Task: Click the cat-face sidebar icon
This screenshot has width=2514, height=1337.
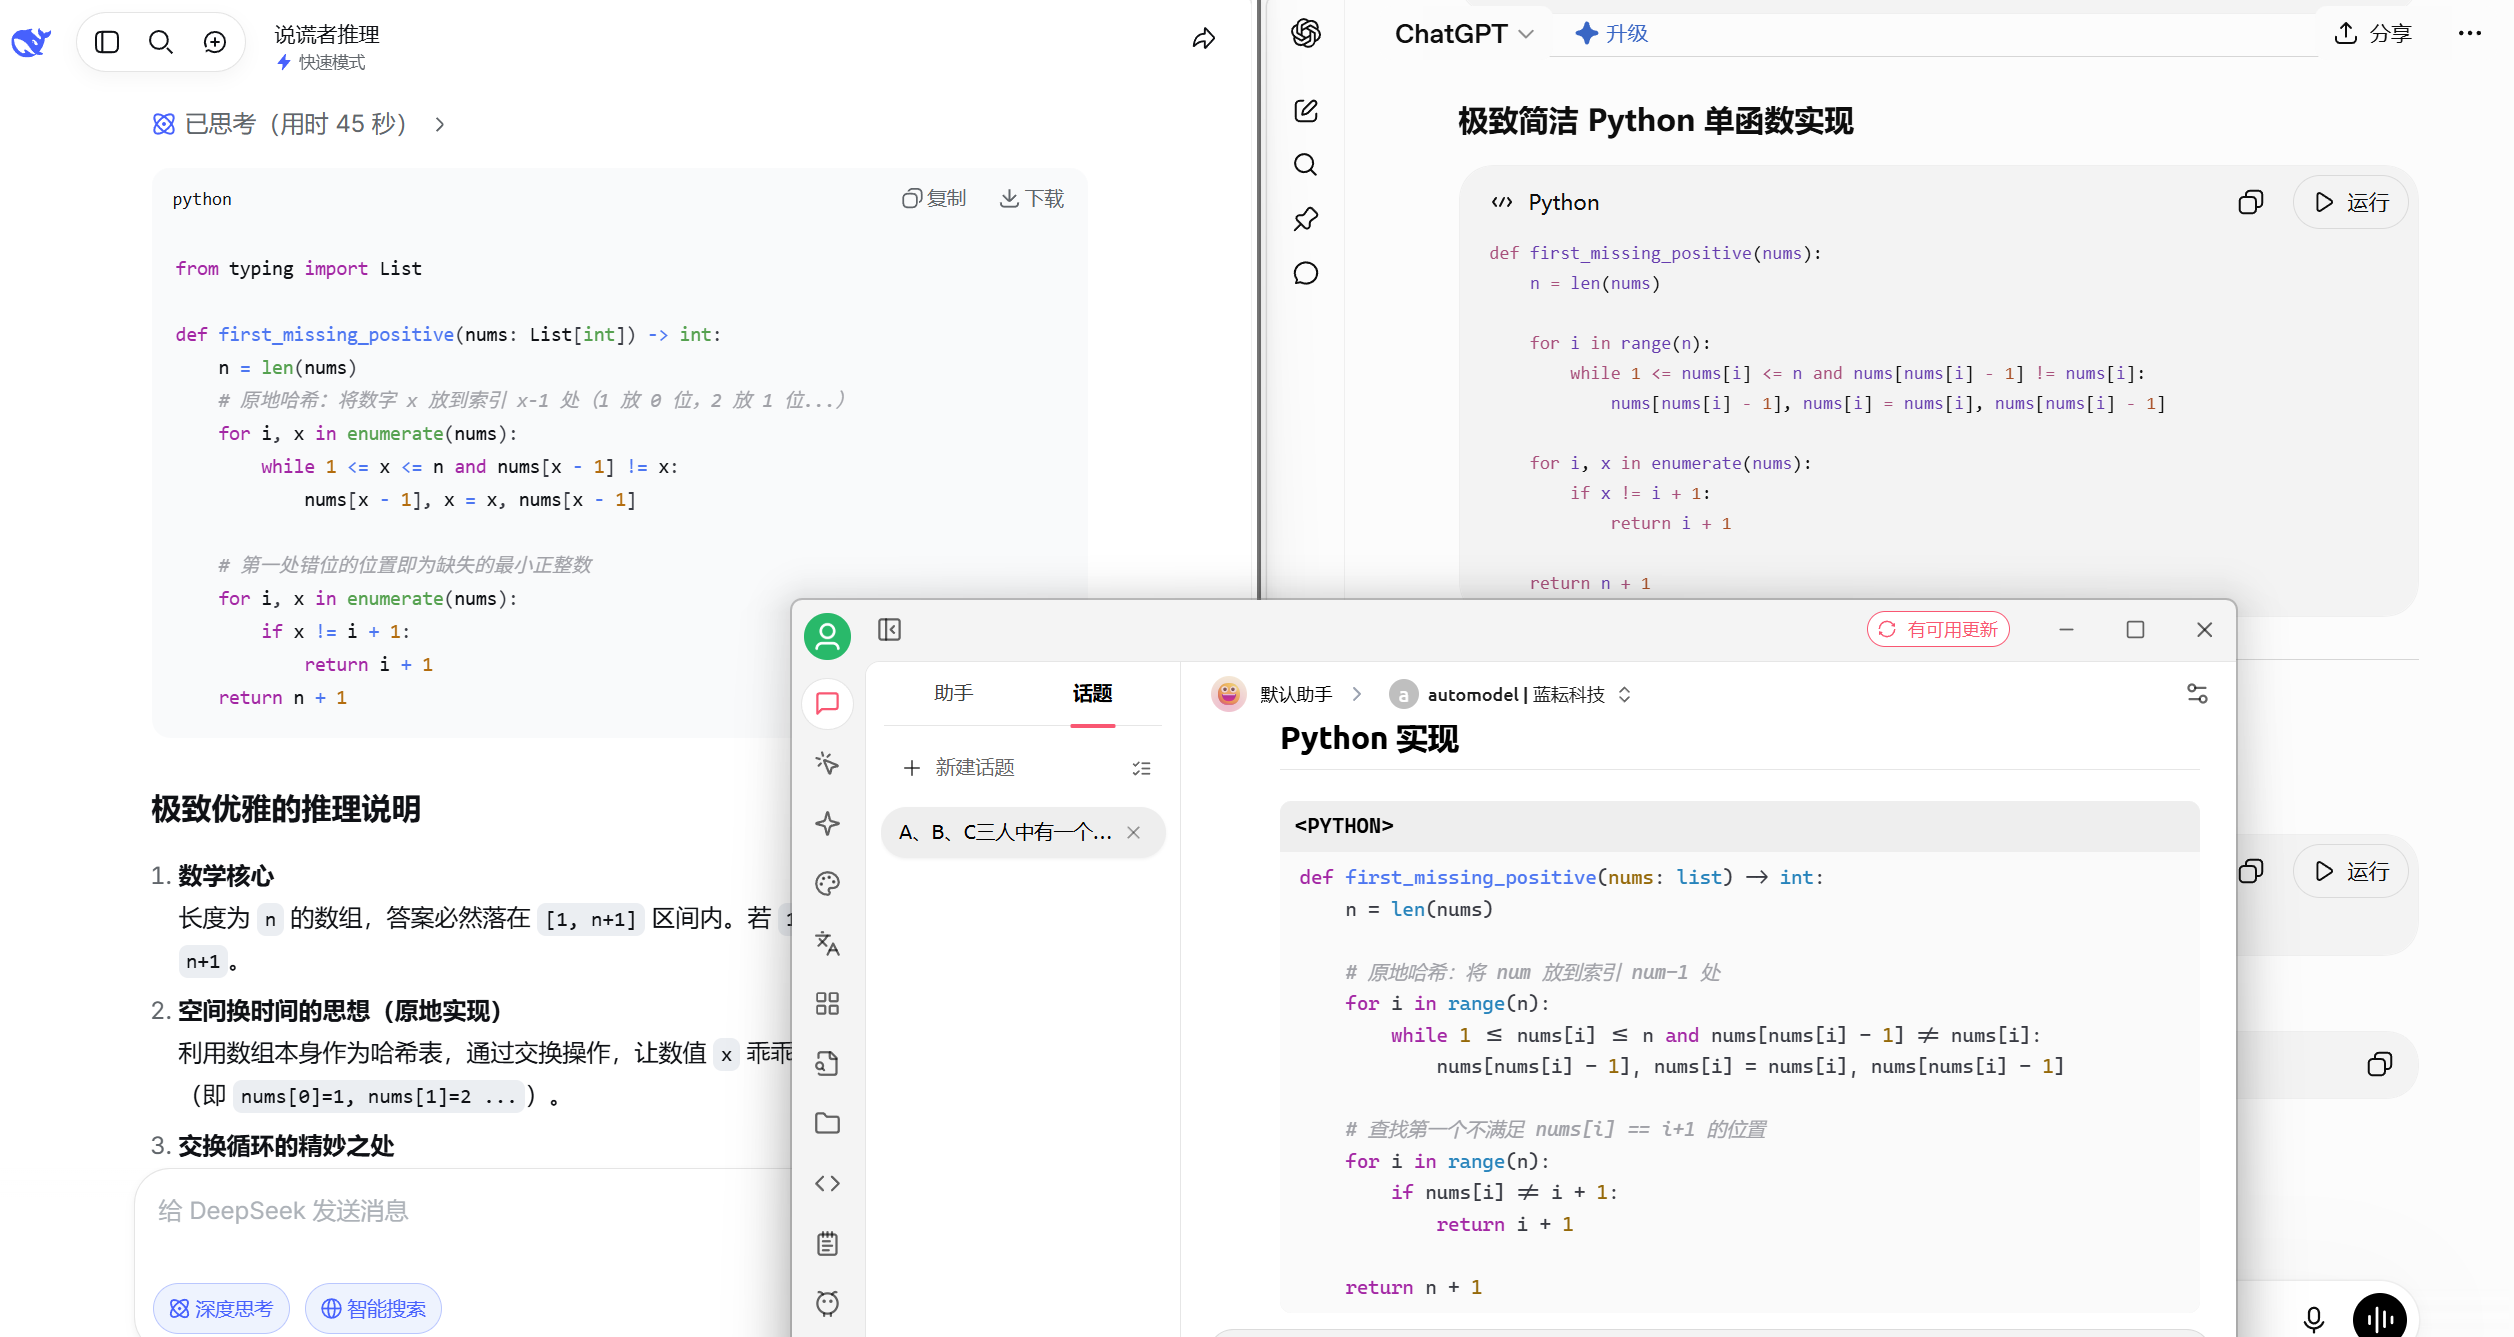Action: pos(827,1303)
